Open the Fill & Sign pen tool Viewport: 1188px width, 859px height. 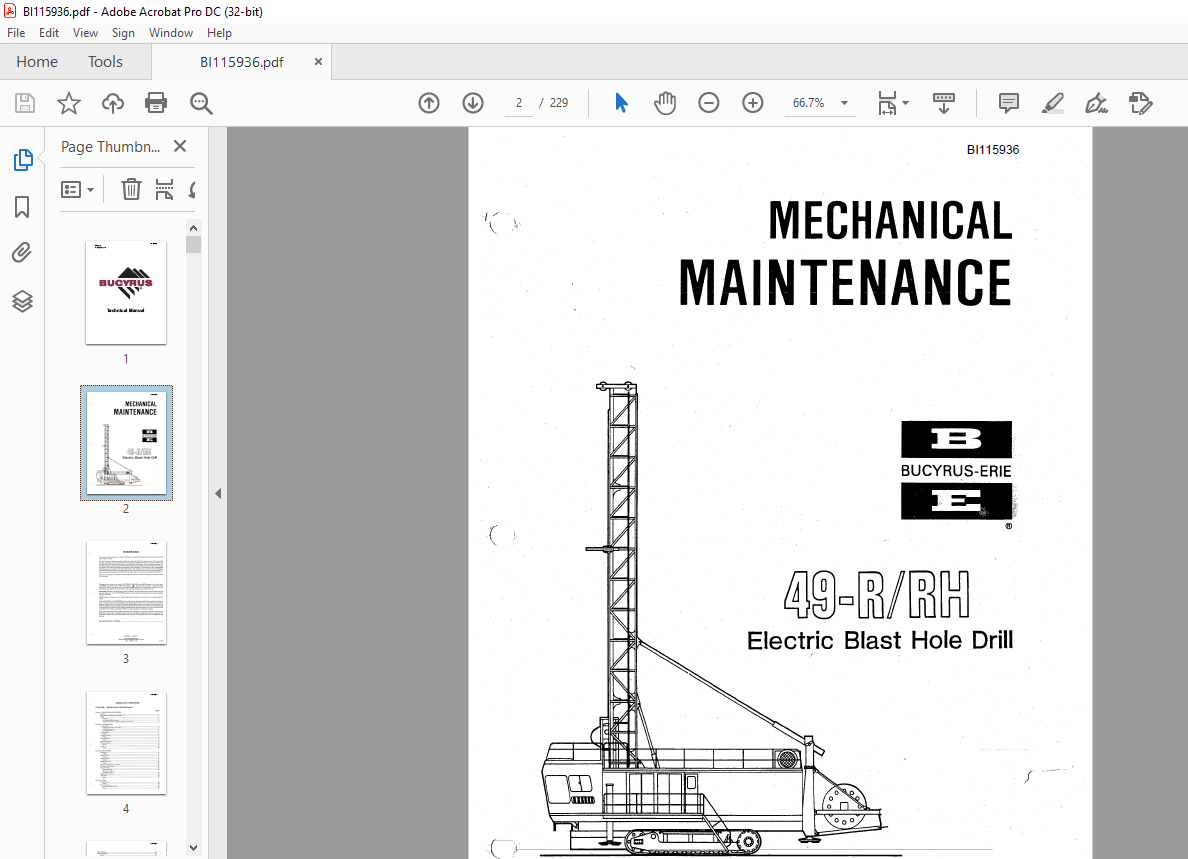click(x=1096, y=103)
